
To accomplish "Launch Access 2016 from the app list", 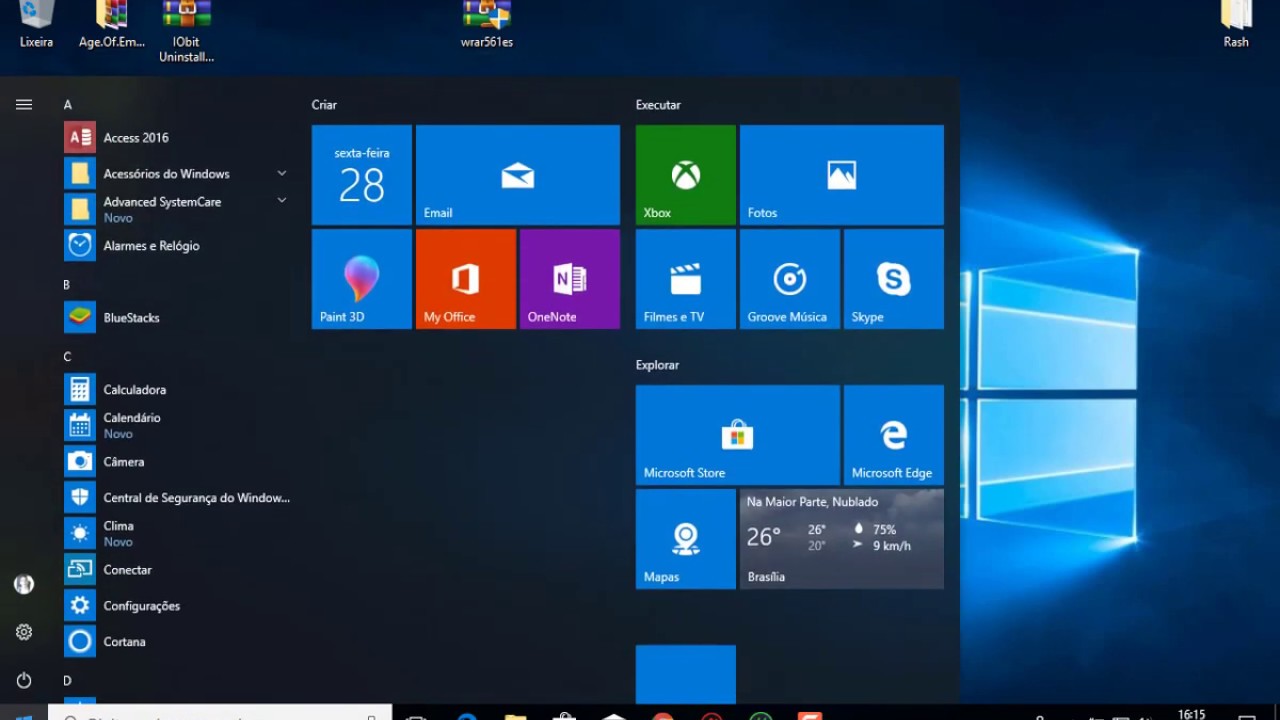I will tap(176, 138).
